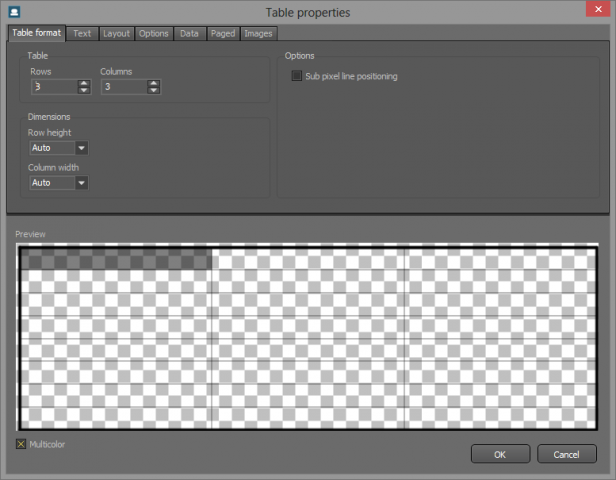Open the Column width dropdown
The image size is (616, 480).
click(x=59, y=183)
